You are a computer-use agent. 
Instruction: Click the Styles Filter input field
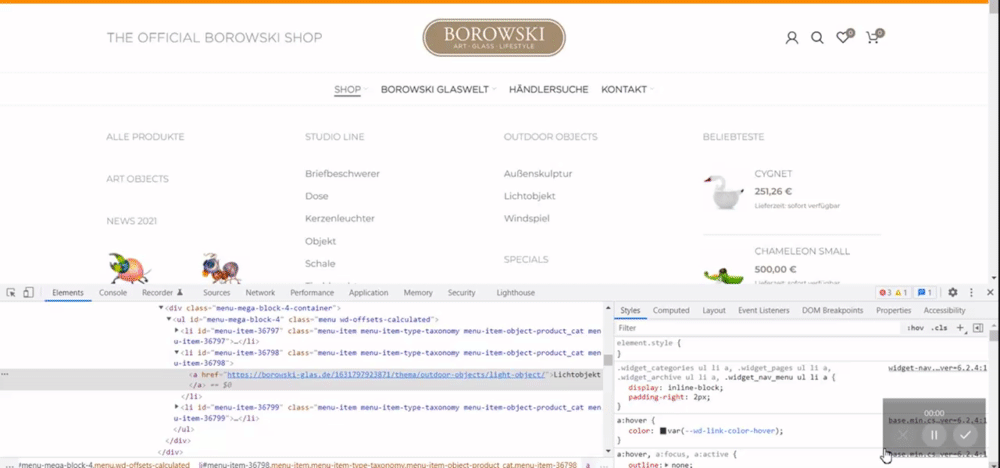pyautogui.click(x=757, y=328)
